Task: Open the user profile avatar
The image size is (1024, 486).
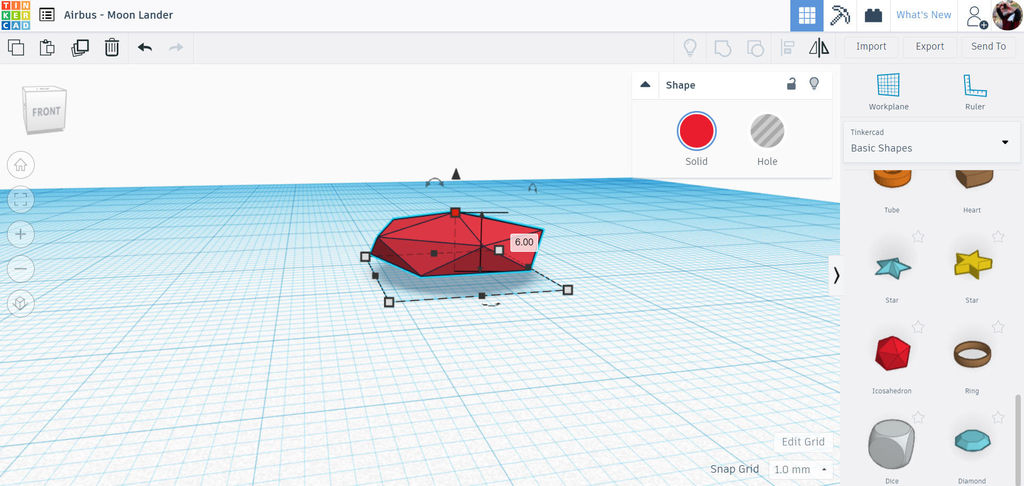Action: (x=1008, y=15)
